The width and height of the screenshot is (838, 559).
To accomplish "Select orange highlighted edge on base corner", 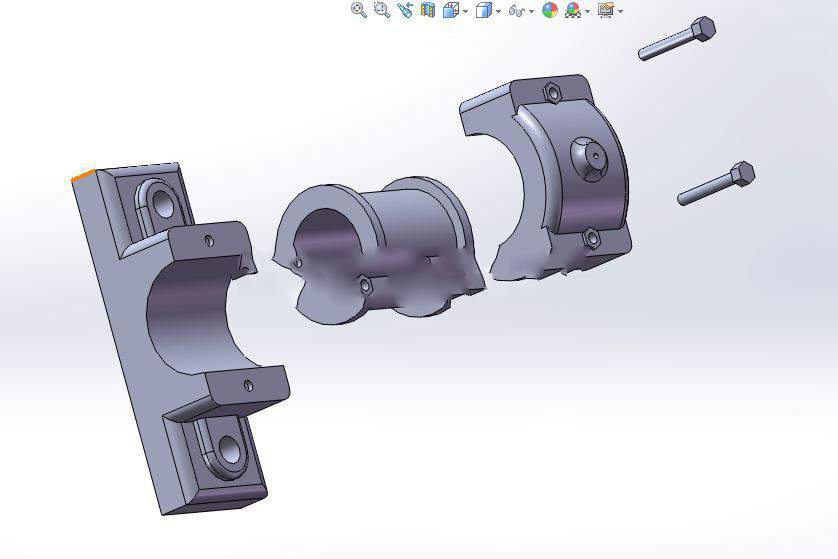I will [x=83, y=176].
